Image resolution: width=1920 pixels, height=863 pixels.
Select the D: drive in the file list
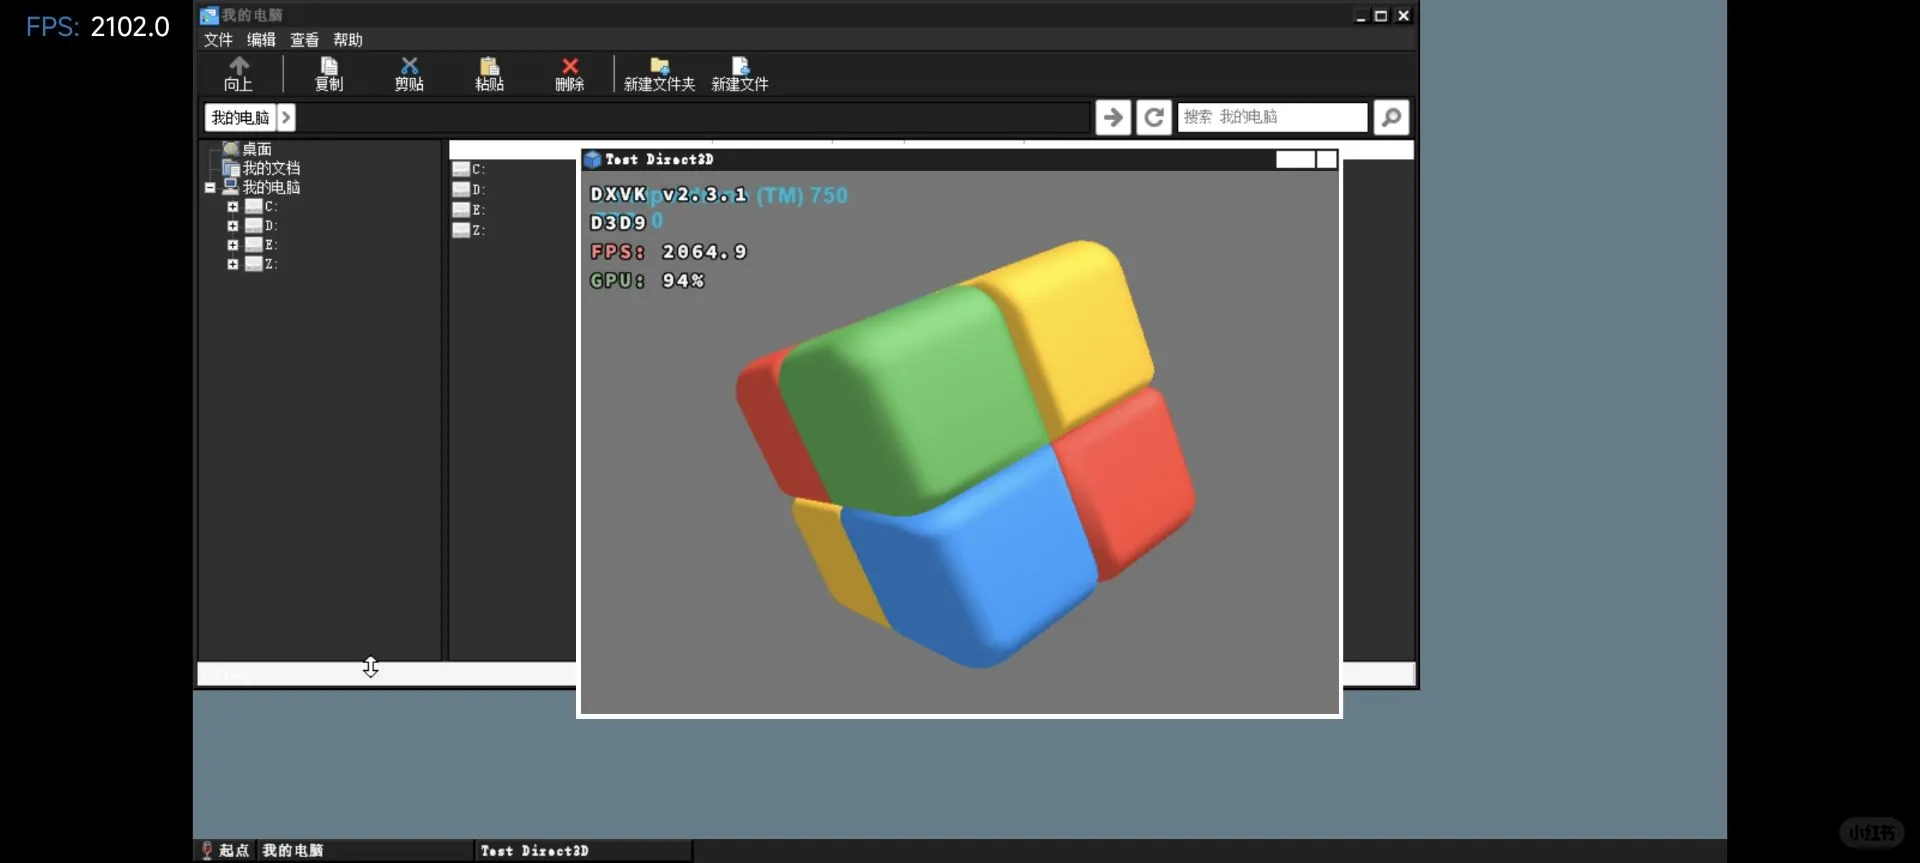tap(469, 189)
